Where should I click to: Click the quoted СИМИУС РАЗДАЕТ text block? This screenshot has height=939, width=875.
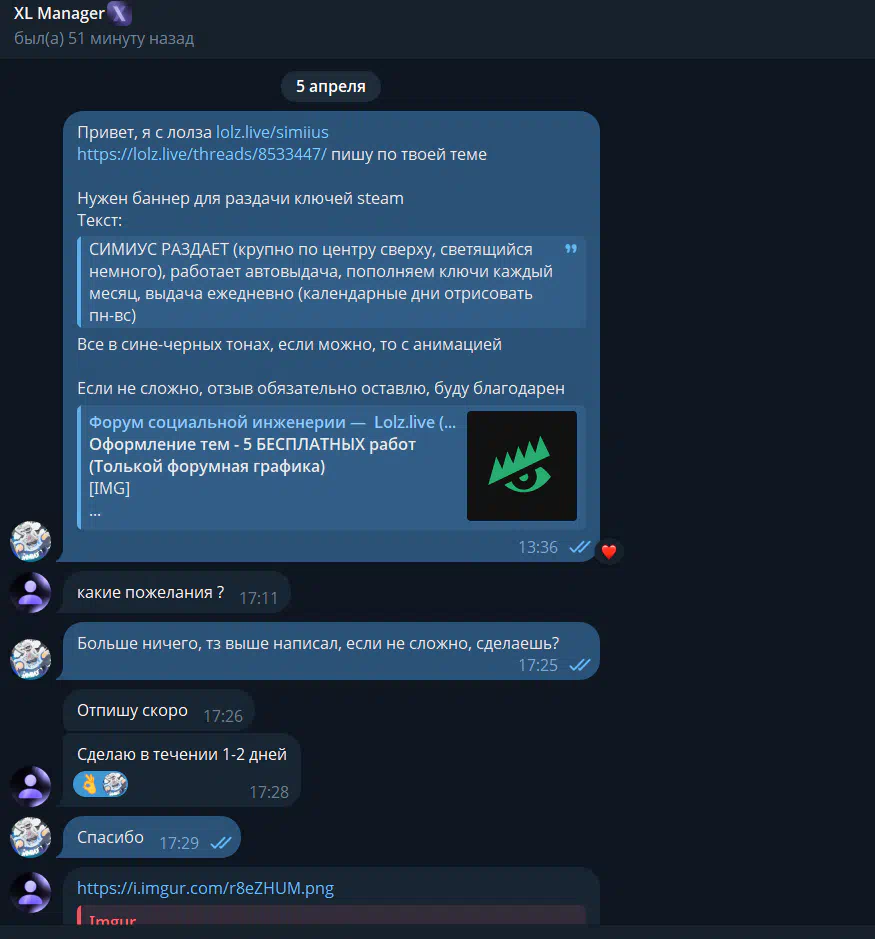[x=331, y=282]
